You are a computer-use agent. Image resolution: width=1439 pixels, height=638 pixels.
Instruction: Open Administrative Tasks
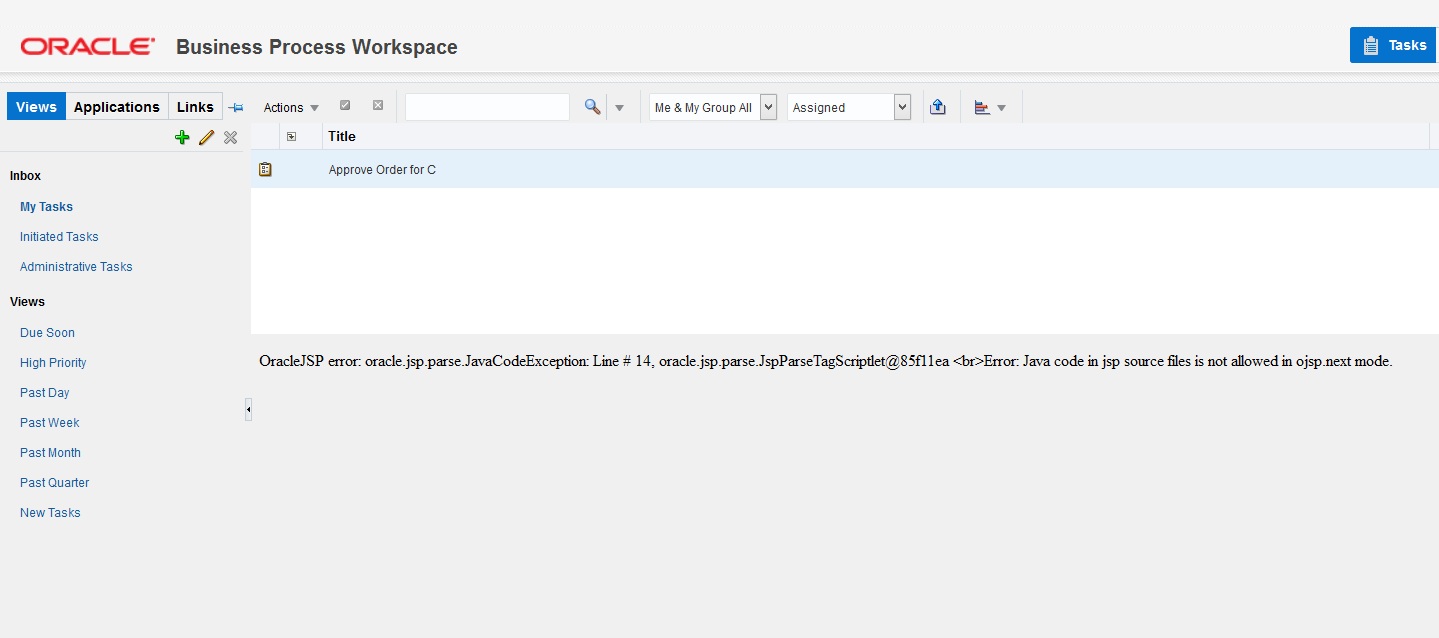tap(76, 267)
